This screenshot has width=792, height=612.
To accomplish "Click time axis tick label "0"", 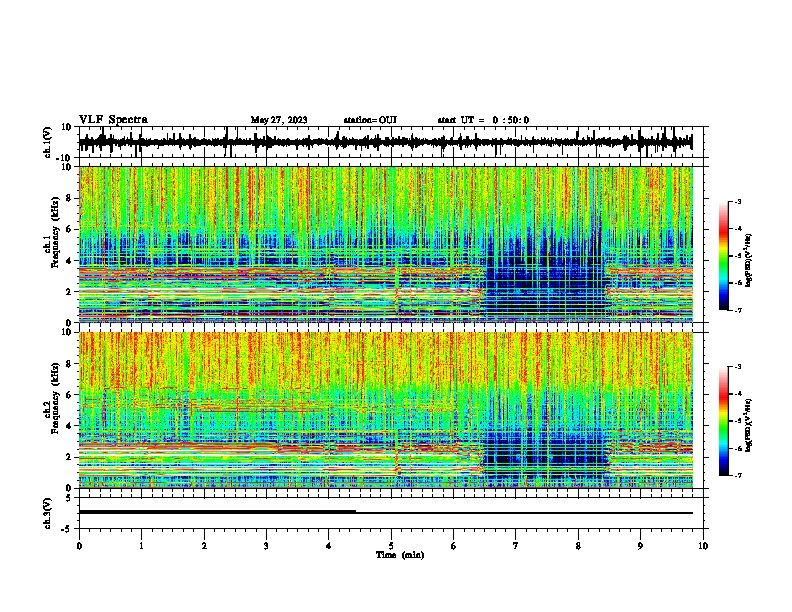I will [x=79, y=546].
